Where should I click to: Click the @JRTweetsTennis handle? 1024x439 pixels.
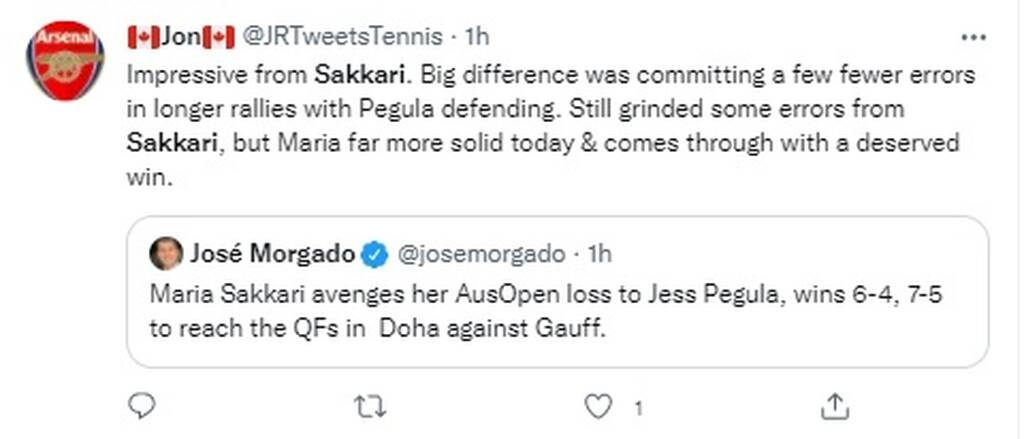pyautogui.click(x=343, y=37)
